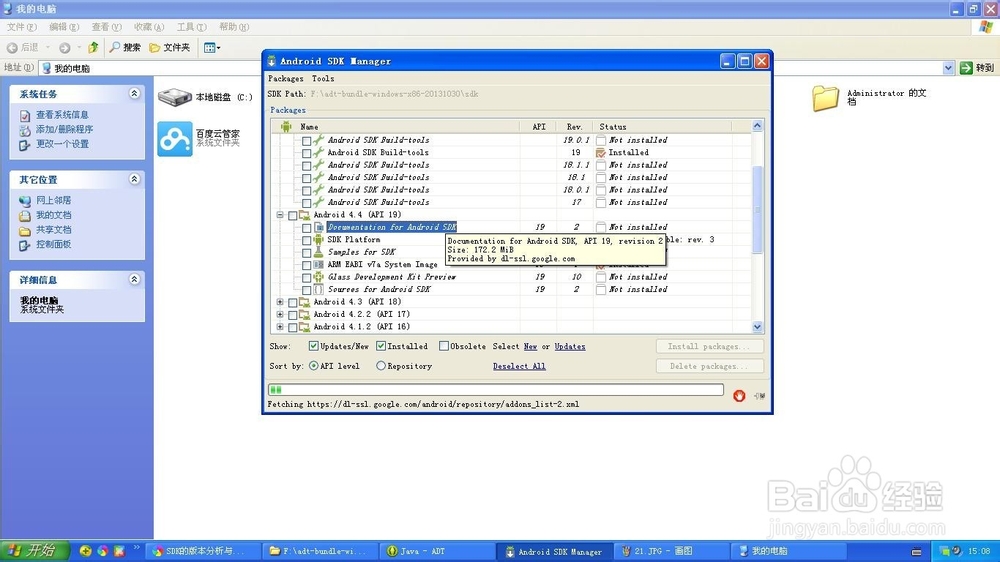Expand the Android 4.3 (API 18) node
This screenshot has width=1000, height=562.
(x=280, y=302)
